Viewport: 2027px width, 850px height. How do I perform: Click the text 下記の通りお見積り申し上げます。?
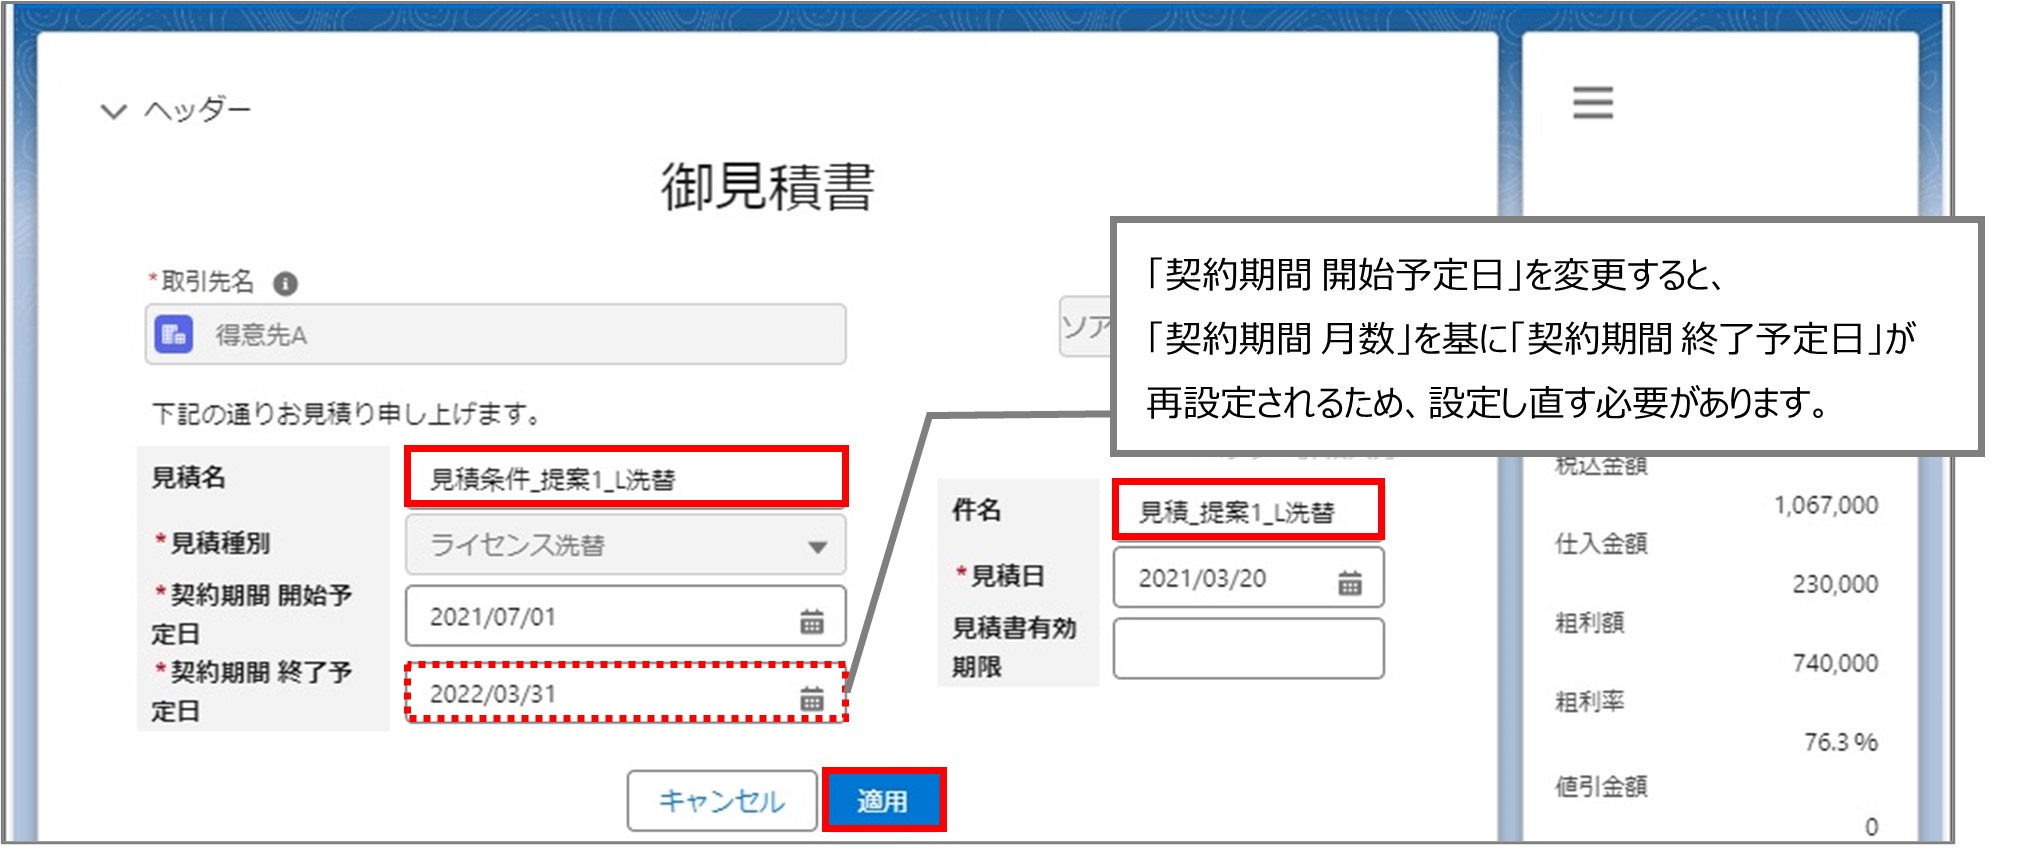click(347, 413)
